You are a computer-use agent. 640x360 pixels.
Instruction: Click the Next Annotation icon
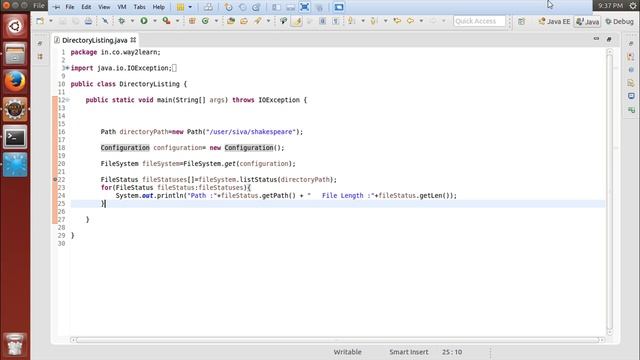[x=351, y=21]
